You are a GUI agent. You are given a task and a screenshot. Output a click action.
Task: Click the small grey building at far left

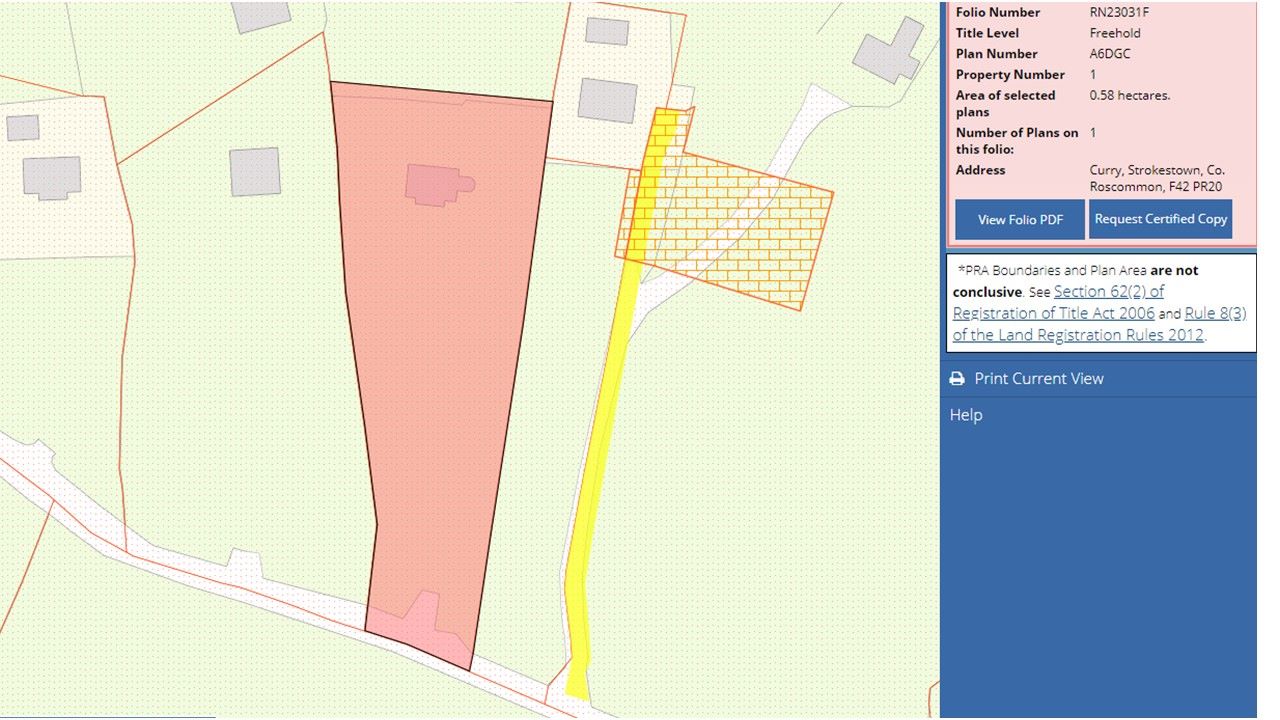[22, 127]
